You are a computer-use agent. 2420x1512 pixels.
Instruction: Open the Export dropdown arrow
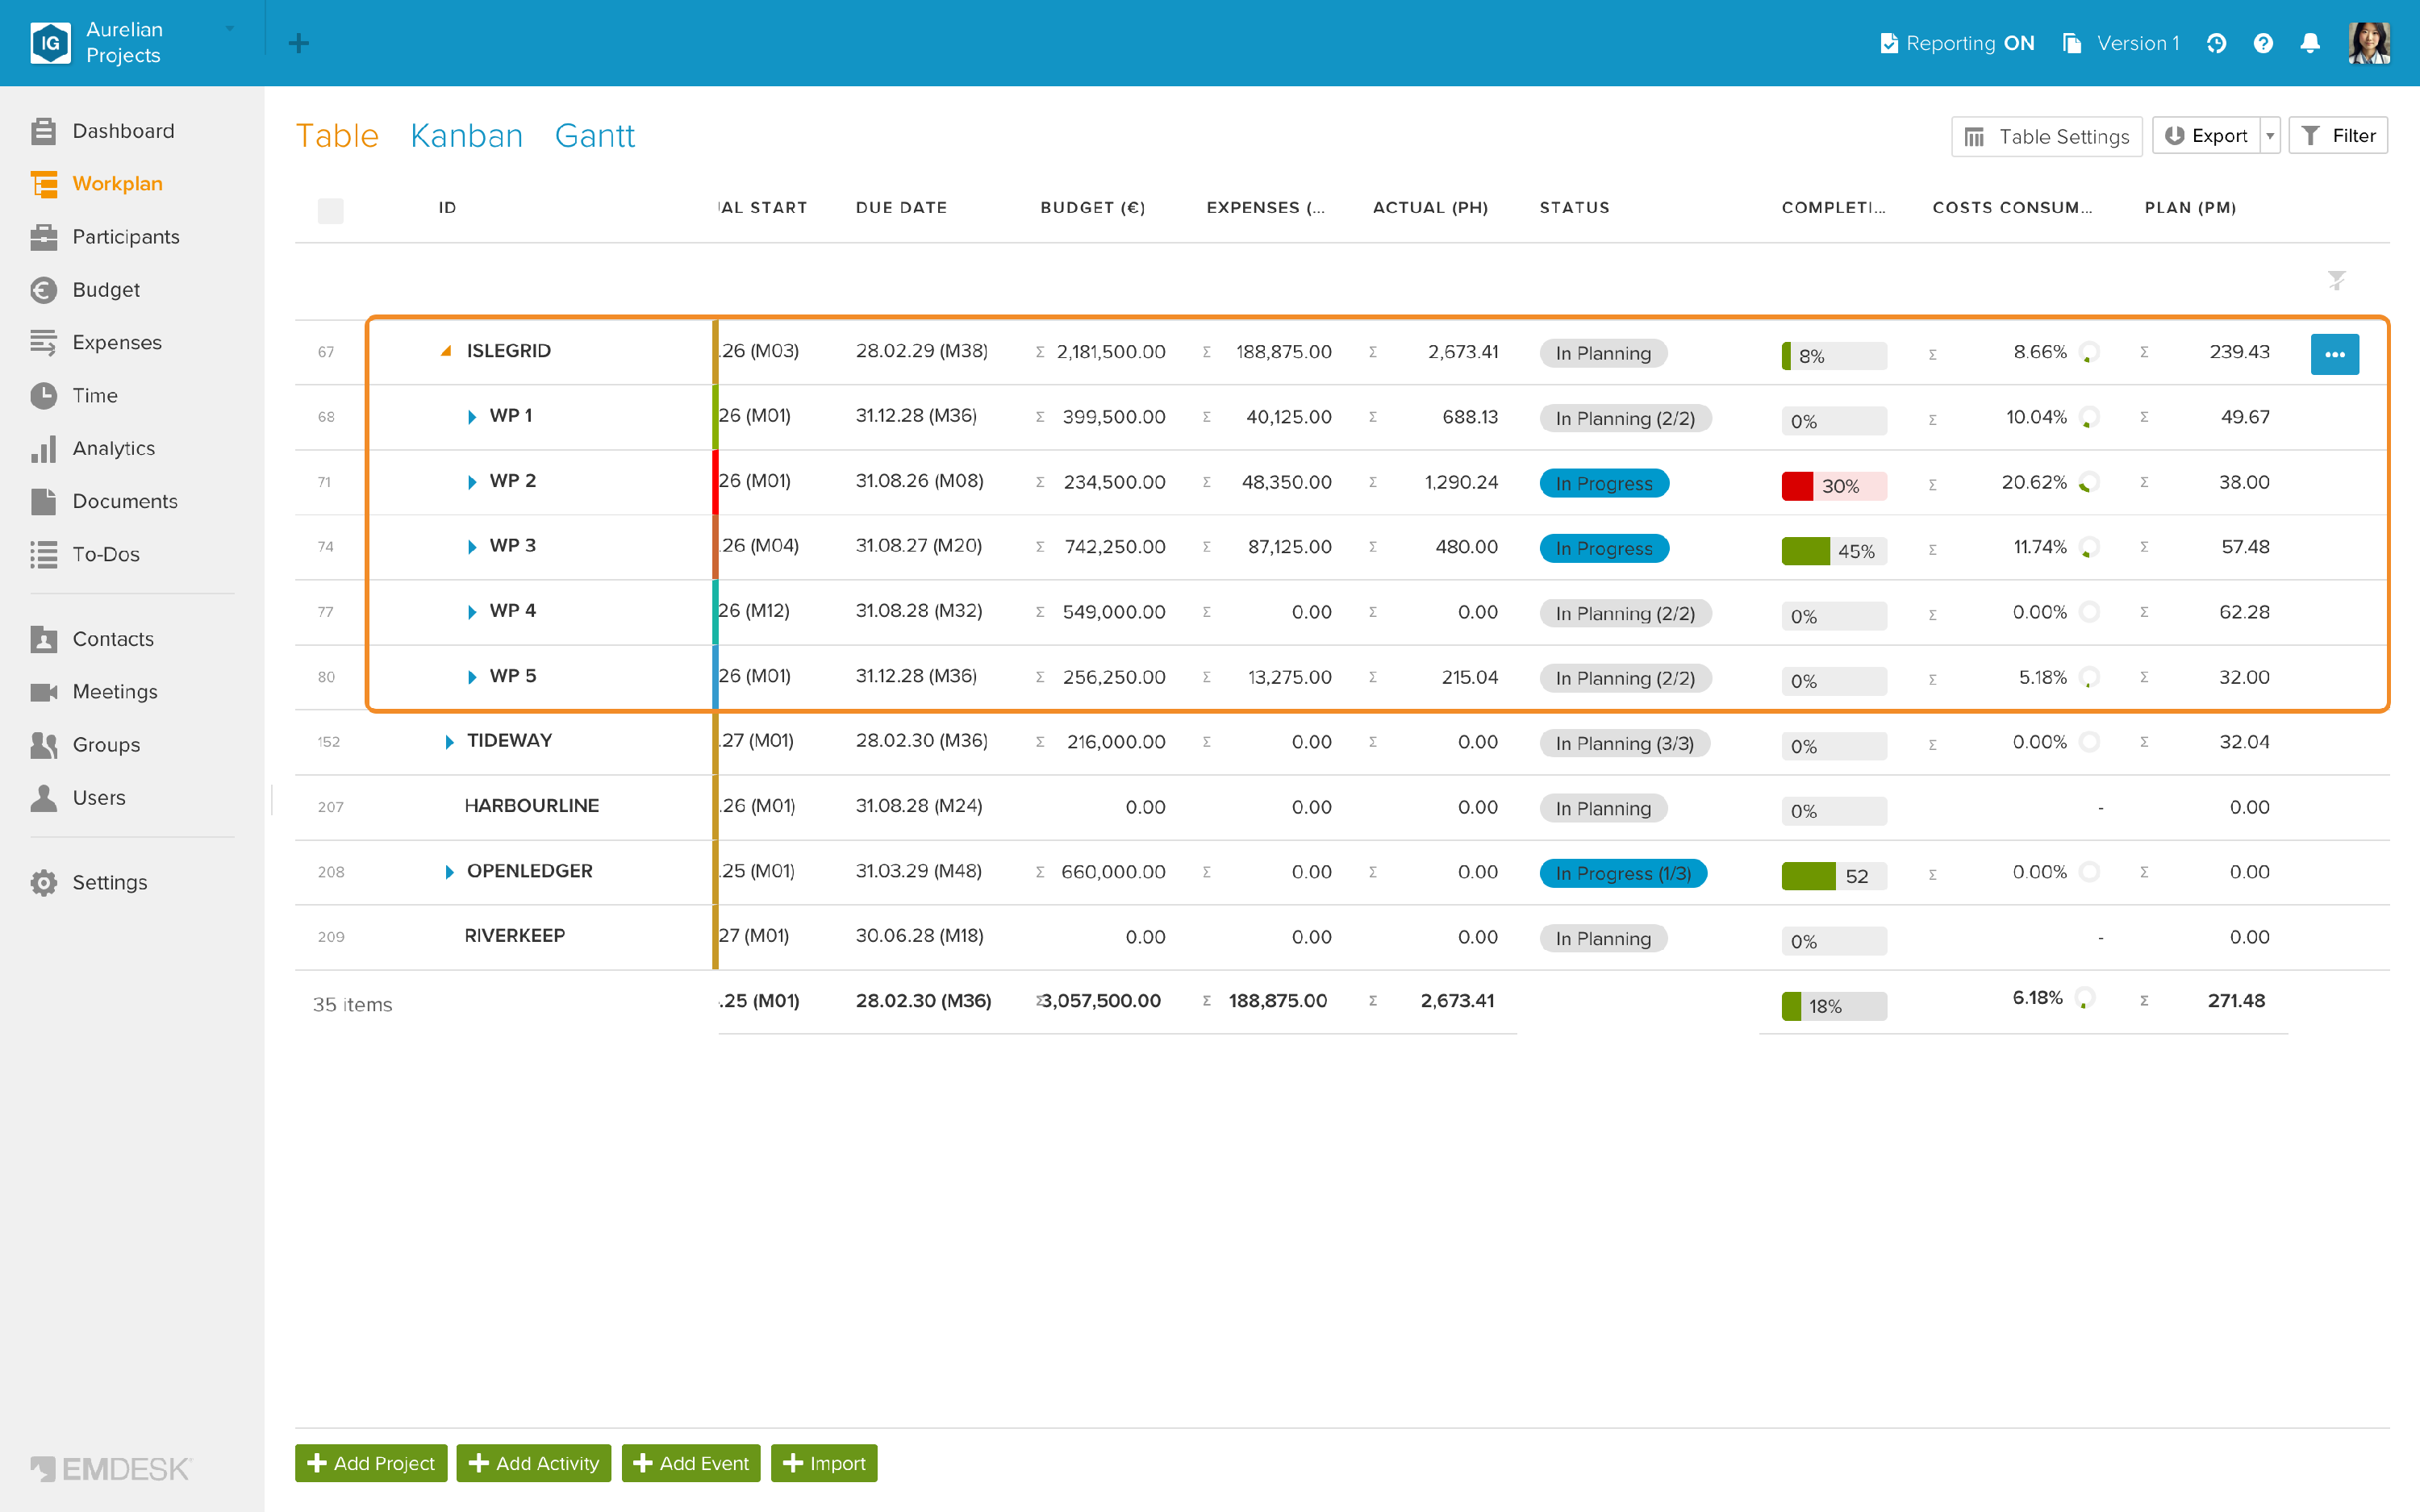coord(2270,136)
